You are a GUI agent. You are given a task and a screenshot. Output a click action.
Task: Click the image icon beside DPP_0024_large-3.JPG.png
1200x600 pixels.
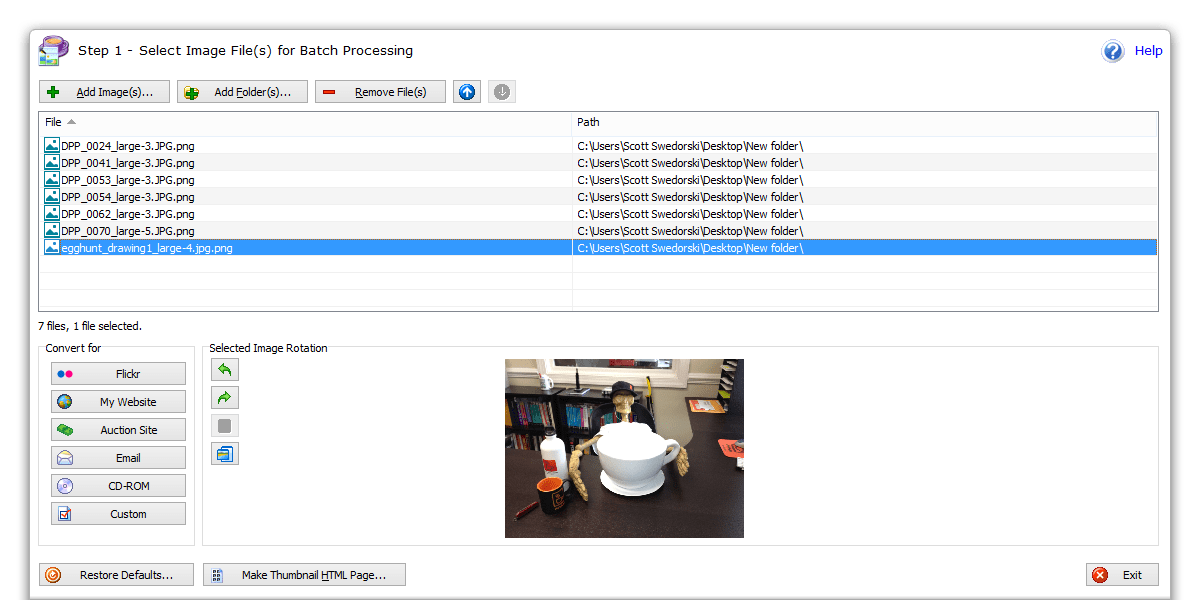click(52, 146)
